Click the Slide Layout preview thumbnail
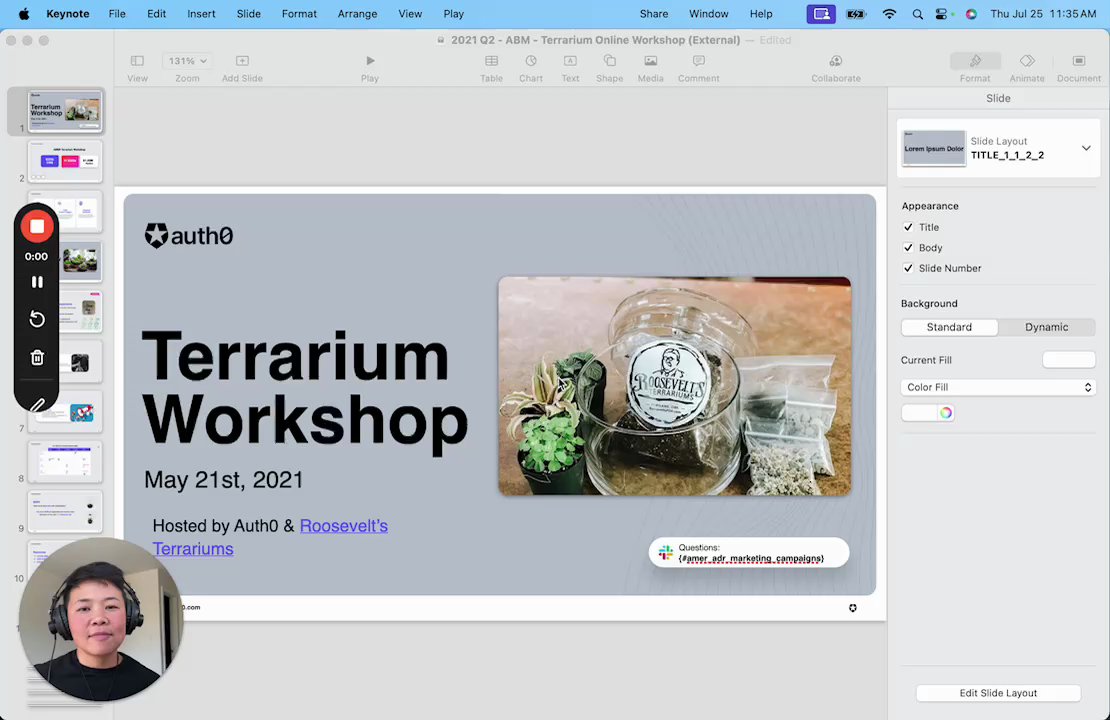The width and height of the screenshot is (1110, 720). [934, 148]
